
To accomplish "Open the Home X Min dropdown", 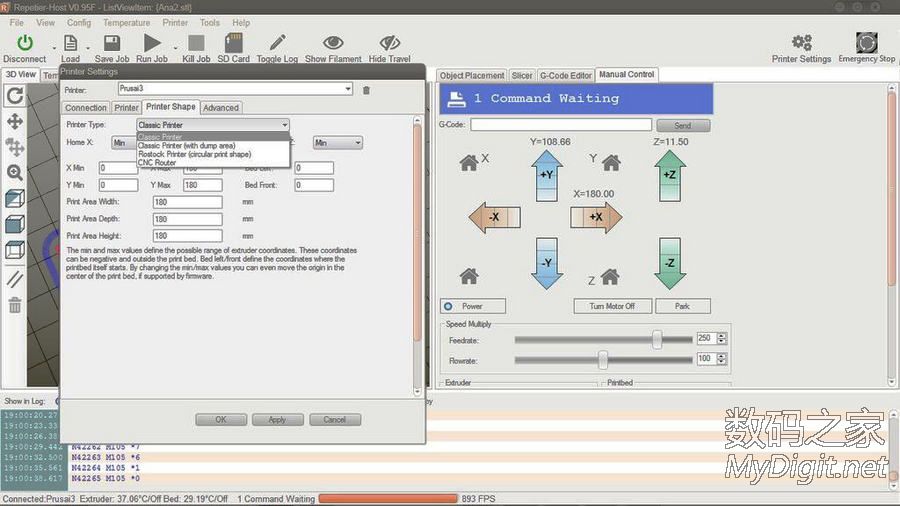I will [x=124, y=143].
